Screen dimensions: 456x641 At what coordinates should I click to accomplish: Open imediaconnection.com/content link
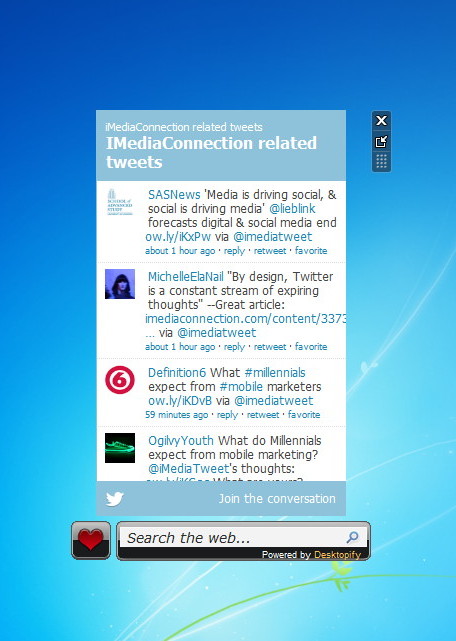[x=245, y=319]
